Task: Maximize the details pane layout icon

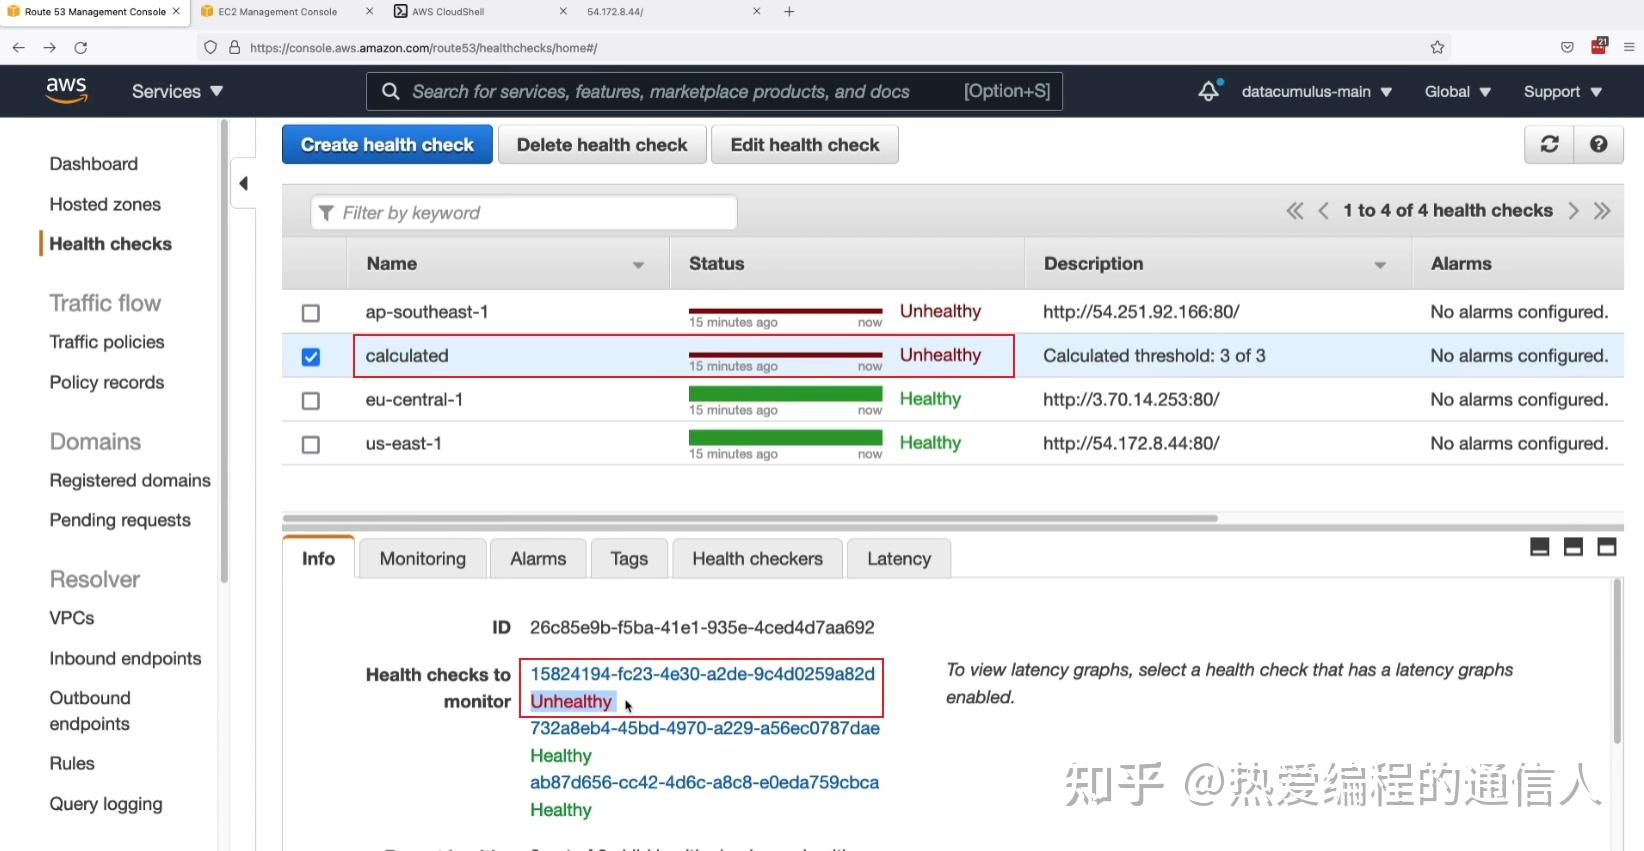Action: click(1607, 547)
